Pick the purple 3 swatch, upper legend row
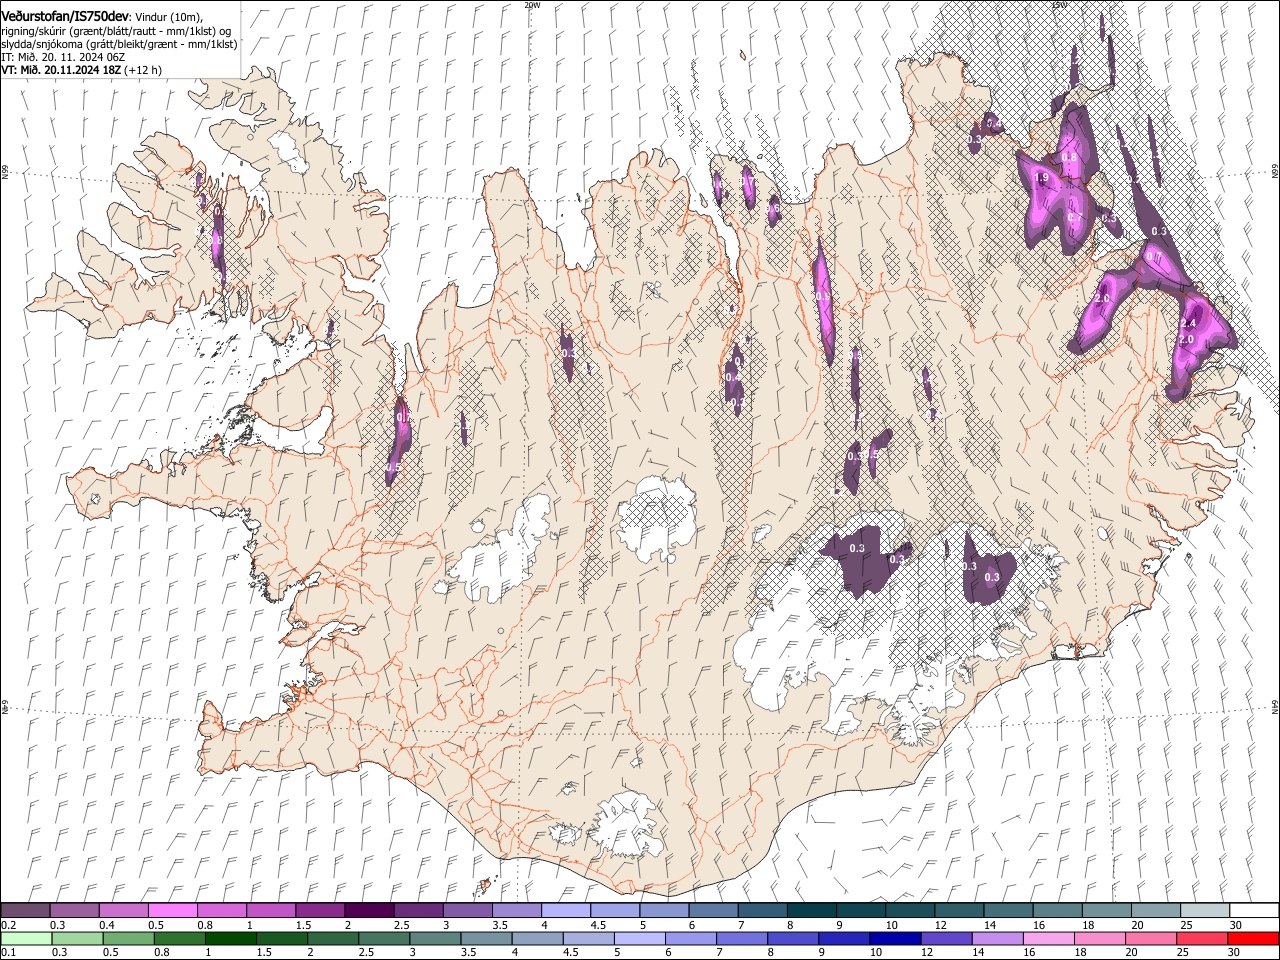Image resolution: width=1280 pixels, height=960 pixels. tap(467, 910)
